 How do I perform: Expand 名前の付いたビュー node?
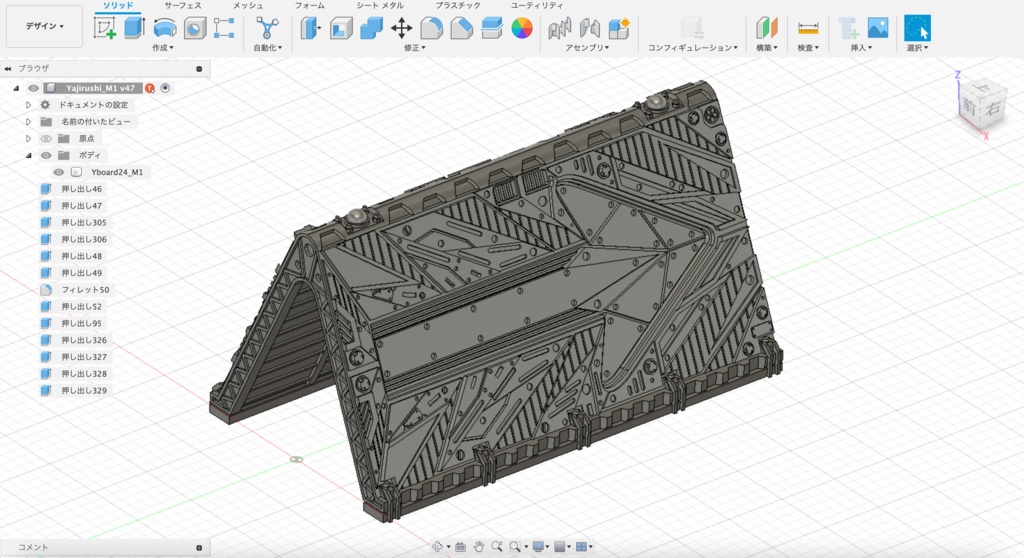coord(28,122)
